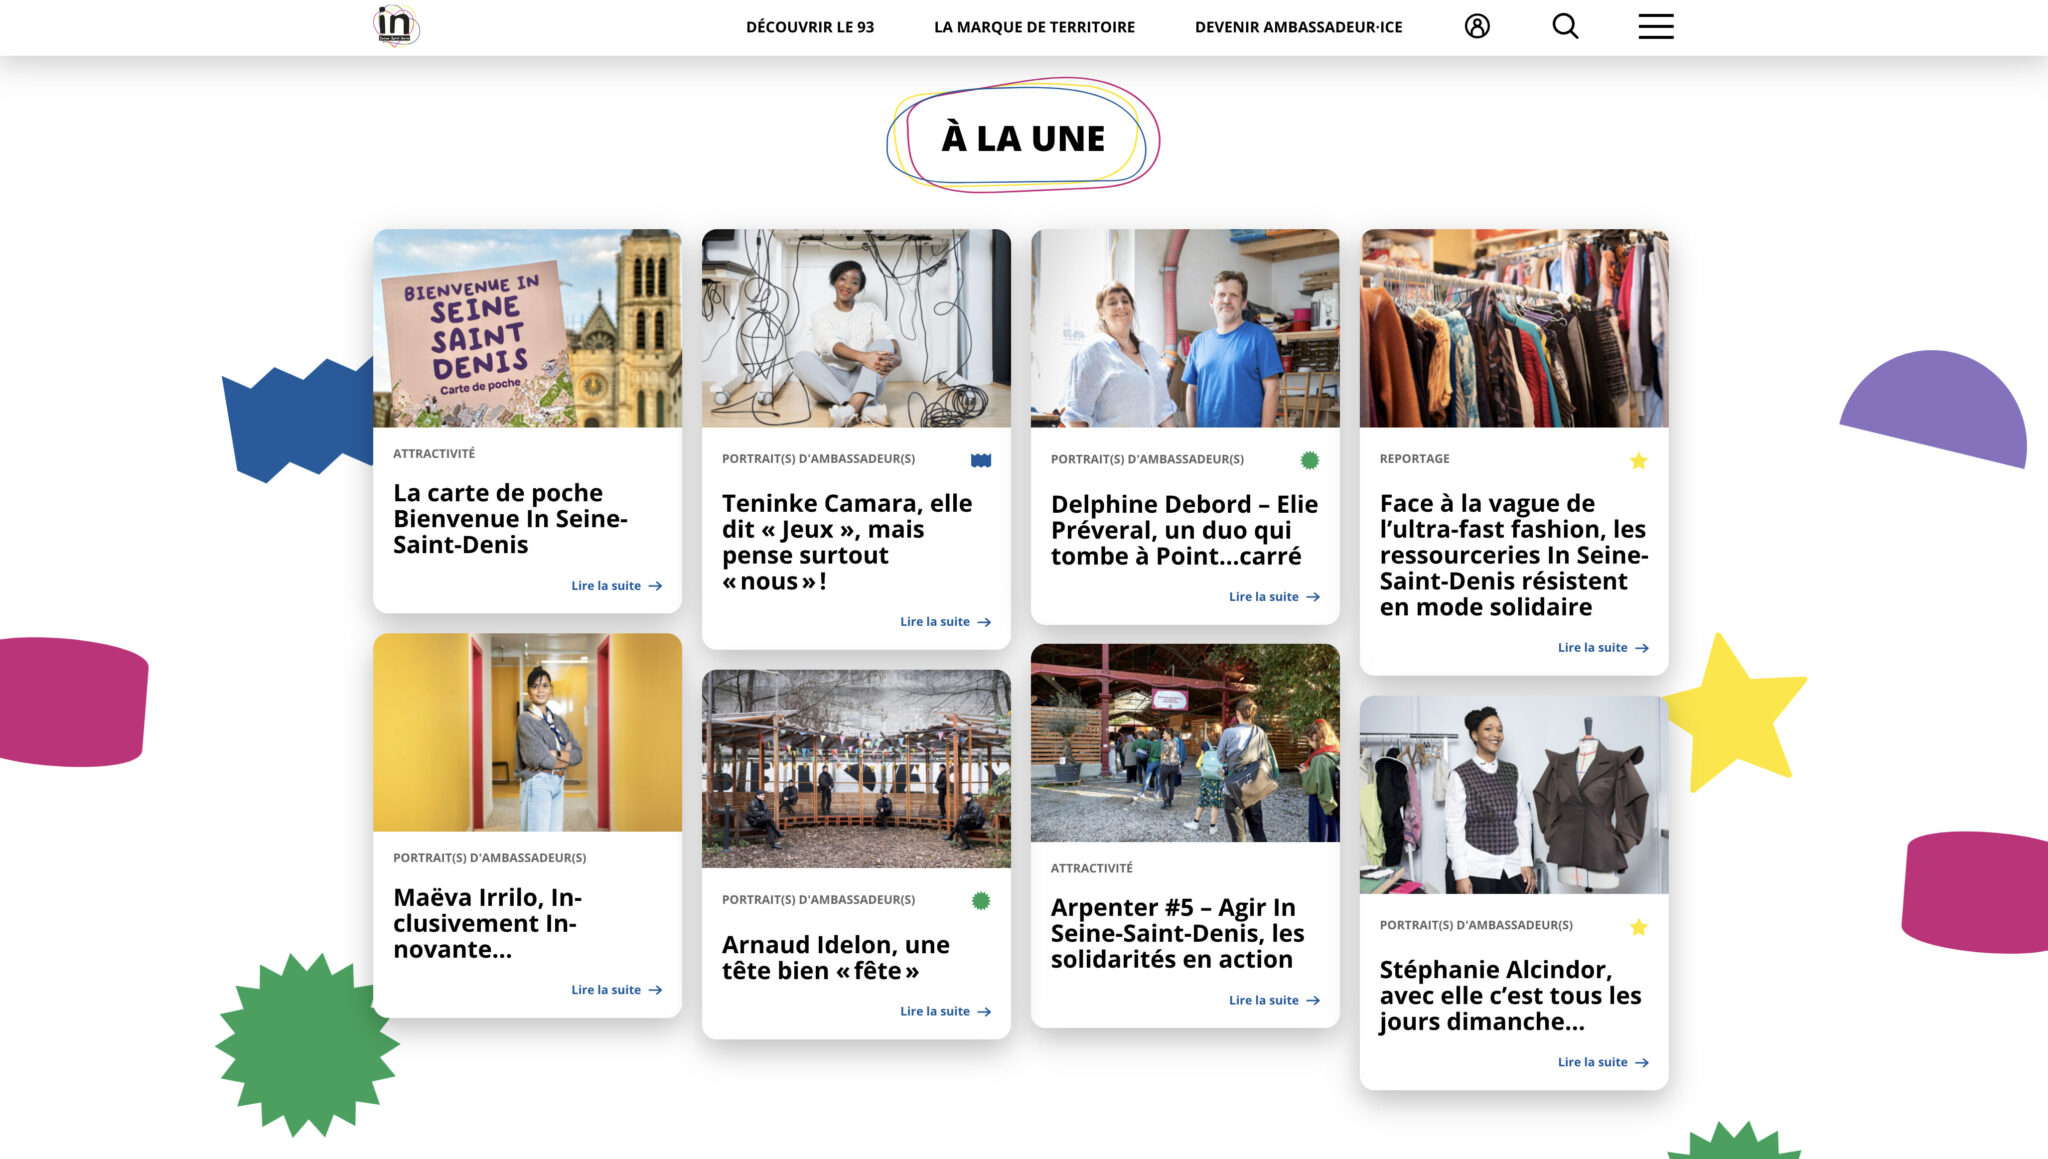Image resolution: width=2048 pixels, height=1159 pixels.
Task: Open Devenir ambassadeur·ice menu item
Action: point(1298,27)
